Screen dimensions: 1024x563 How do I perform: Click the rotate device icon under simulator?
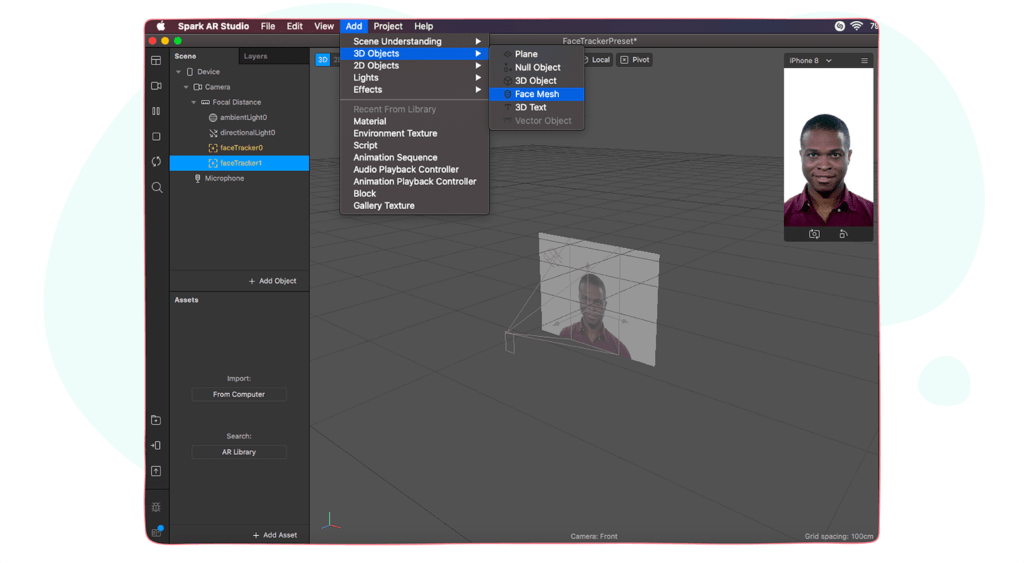pos(843,234)
